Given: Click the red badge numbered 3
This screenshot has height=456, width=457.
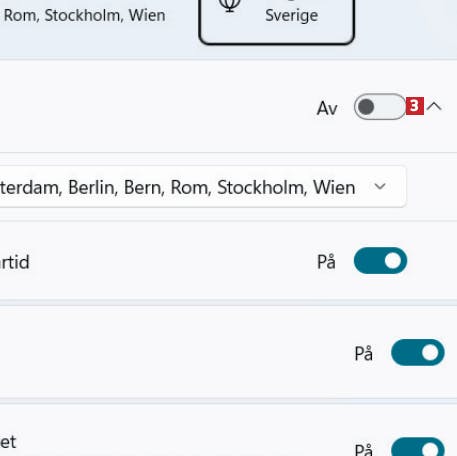Looking at the screenshot, I should [x=415, y=106].
